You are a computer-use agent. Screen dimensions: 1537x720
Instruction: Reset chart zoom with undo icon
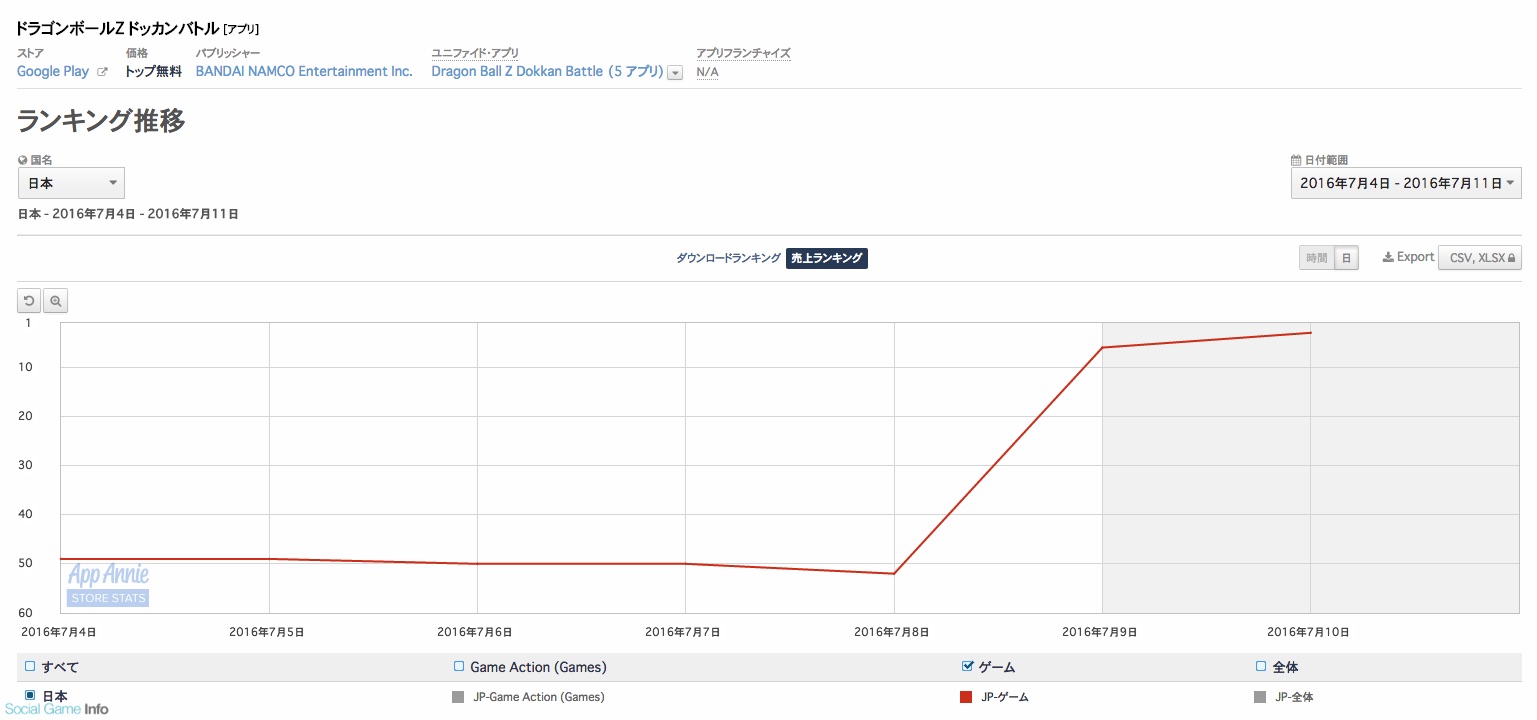tap(29, 300)
